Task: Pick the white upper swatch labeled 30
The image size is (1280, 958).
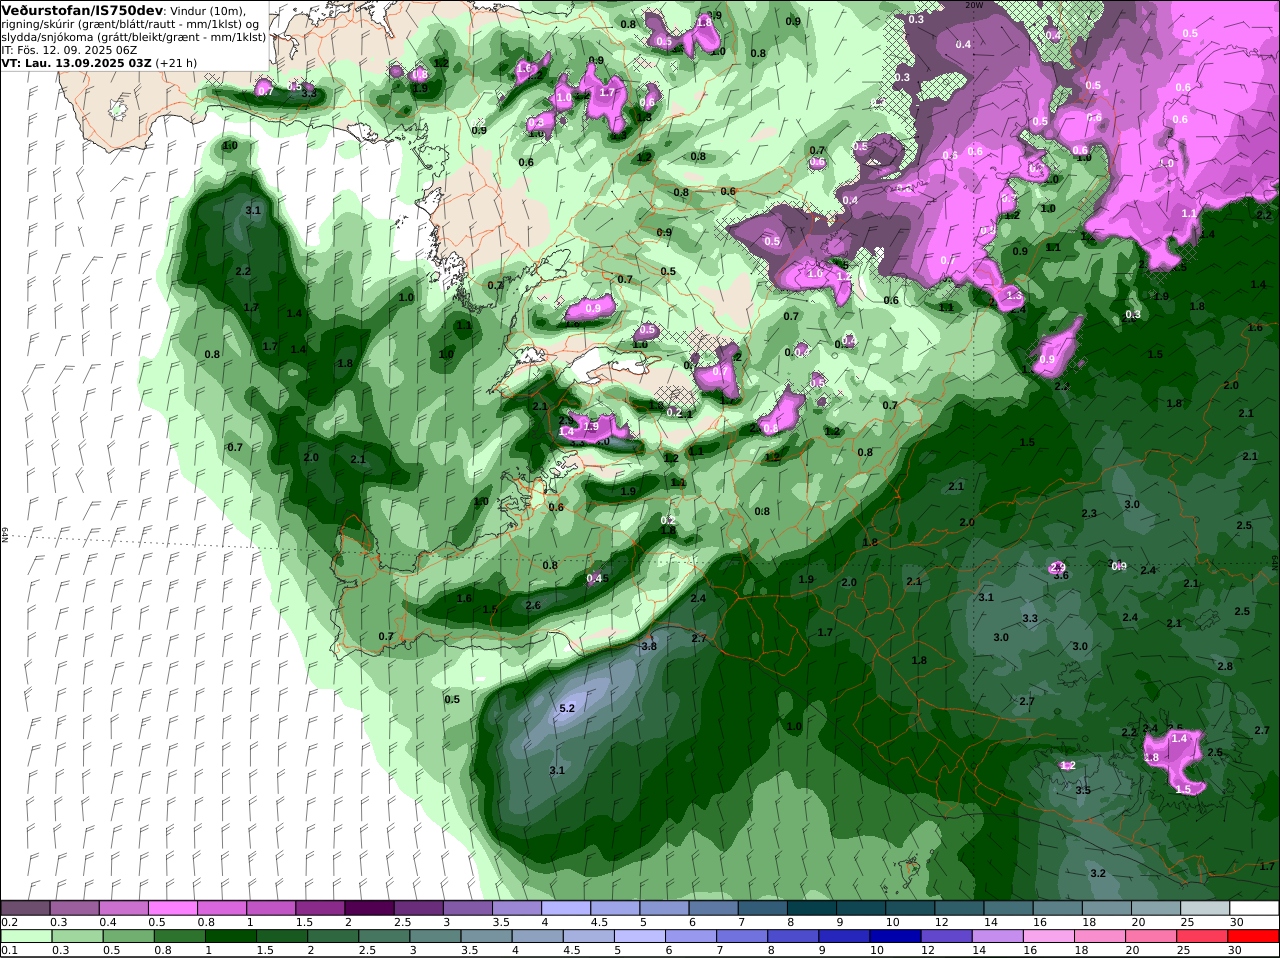Action: point(1255,908)
